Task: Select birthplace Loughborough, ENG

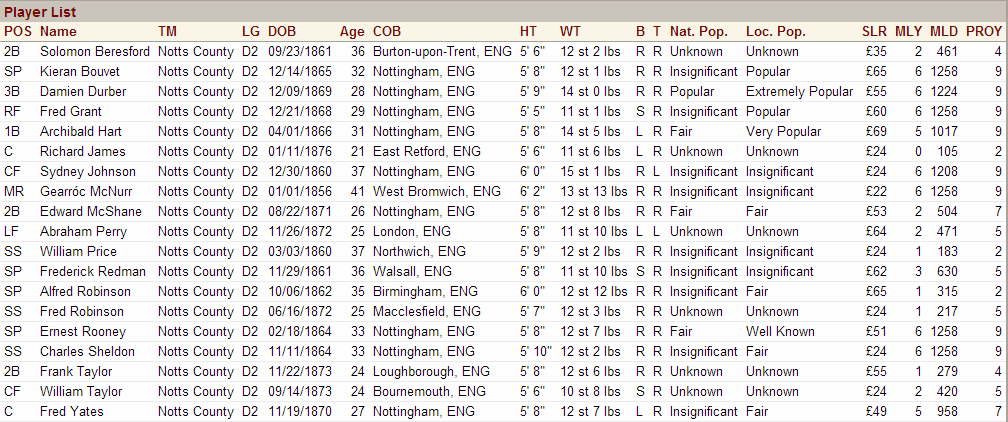Action: [431, 371]
